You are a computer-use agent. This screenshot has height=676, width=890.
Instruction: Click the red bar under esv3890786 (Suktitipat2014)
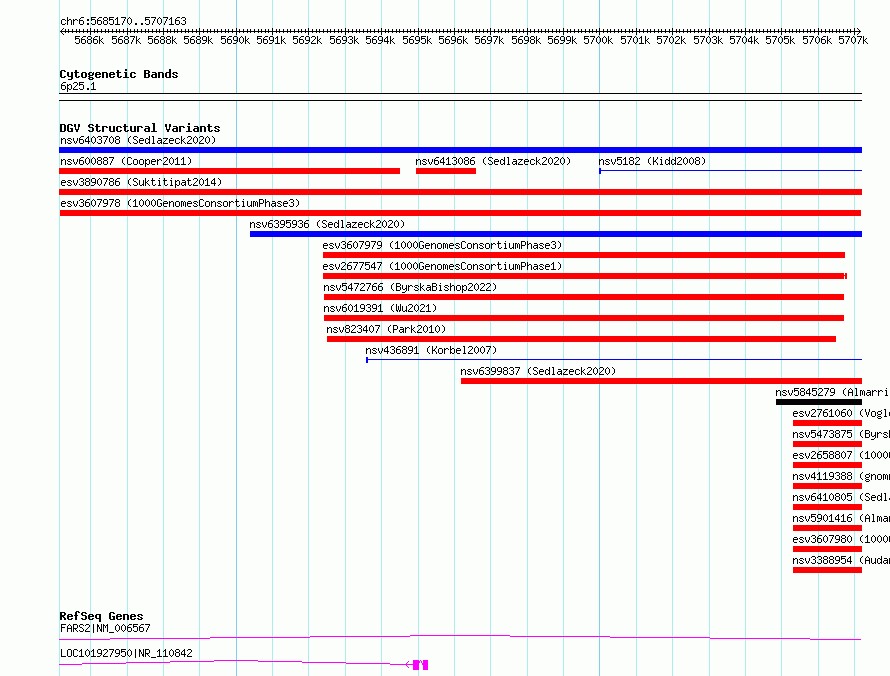(460, 192)
